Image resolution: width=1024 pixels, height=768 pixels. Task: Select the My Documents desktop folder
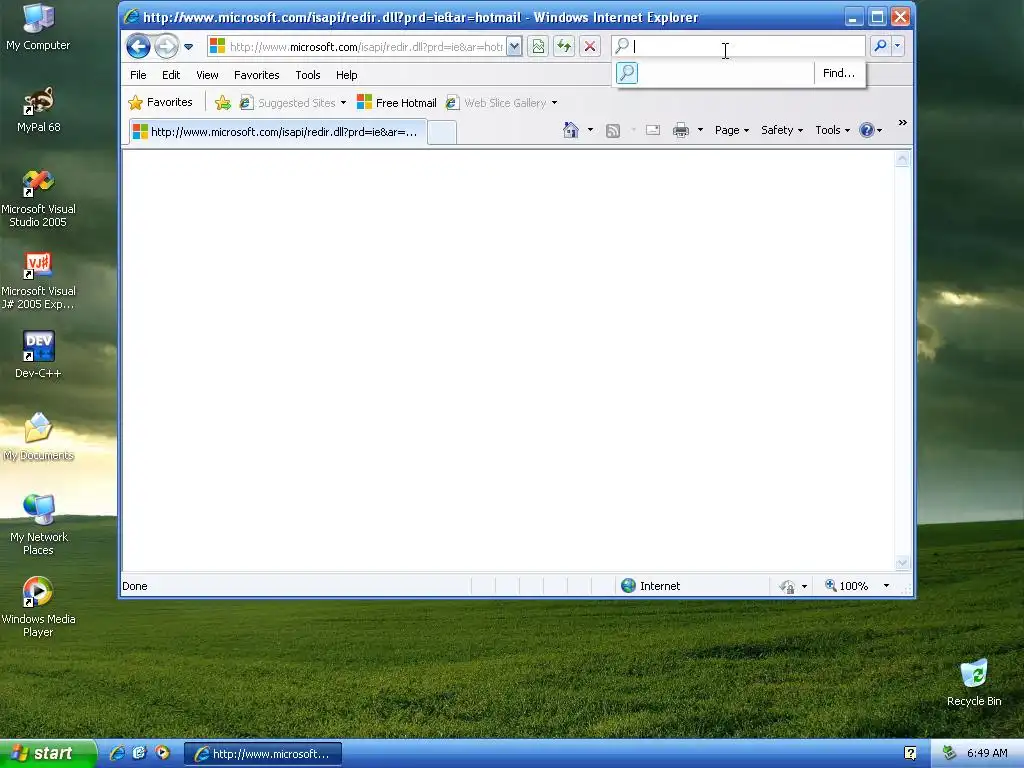(38, 438)
